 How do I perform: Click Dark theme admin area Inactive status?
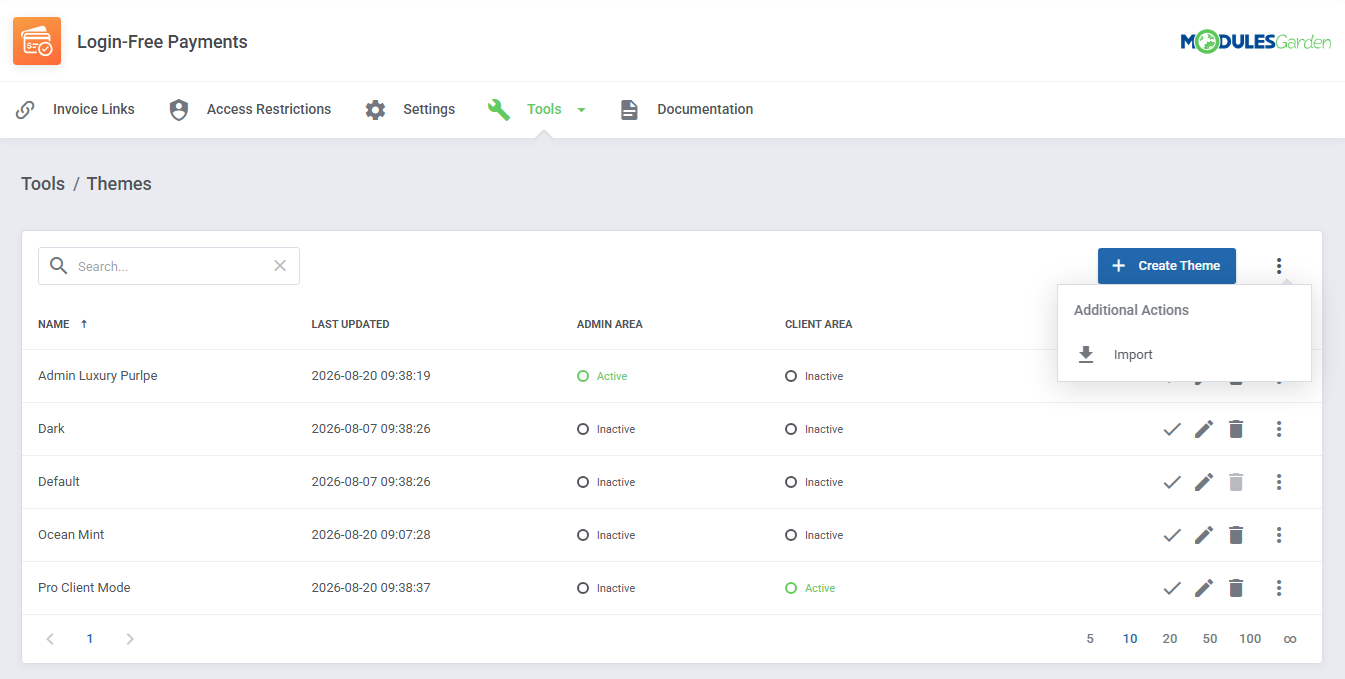pyautogui.click(x=606, y=429)
